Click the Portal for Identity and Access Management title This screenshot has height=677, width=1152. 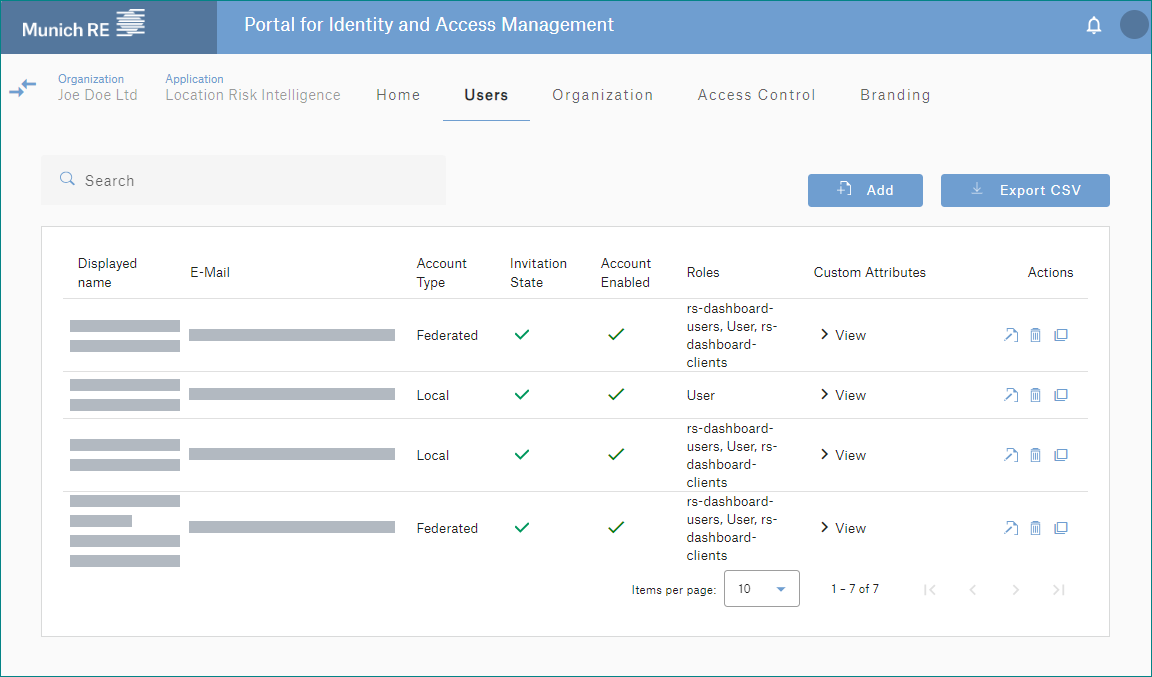tap(429, 25)
